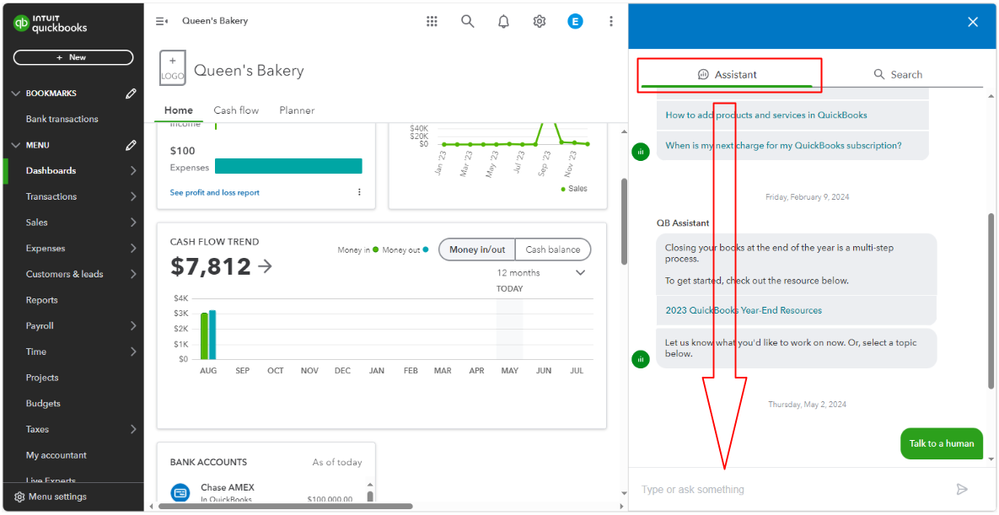Open the Search tab in assistant panel
Image resolution: width=999 pixels, height=515 pixels.
897,74
